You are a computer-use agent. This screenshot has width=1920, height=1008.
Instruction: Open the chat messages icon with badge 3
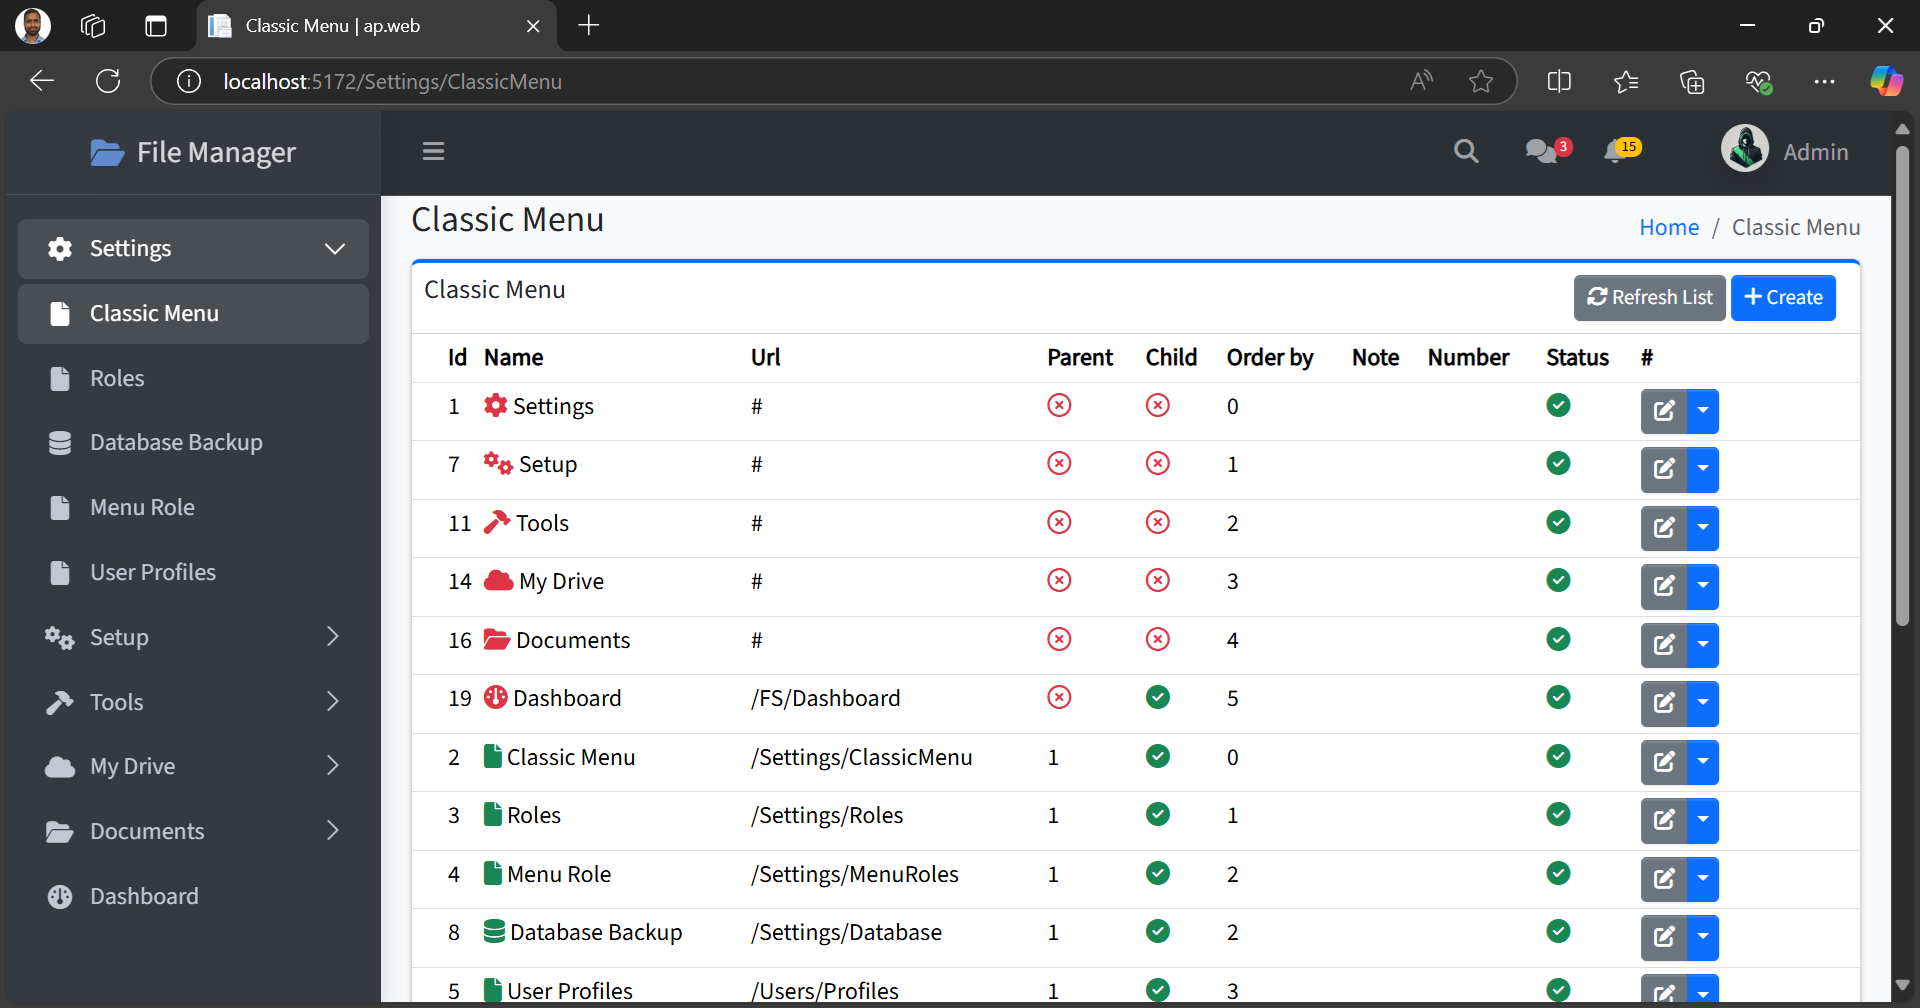pyautogui.click(x=1542, y=151)
